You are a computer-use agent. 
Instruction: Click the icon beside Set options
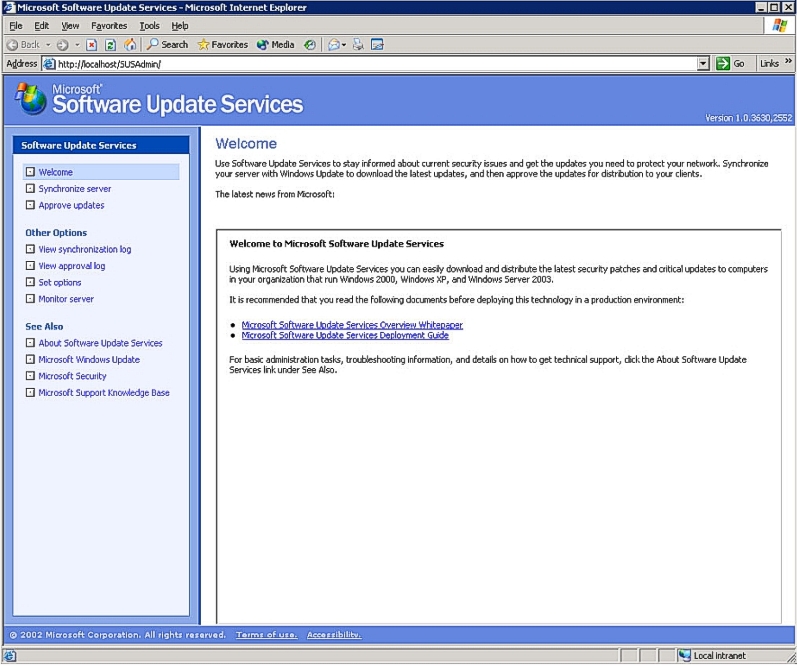point(30,282)
